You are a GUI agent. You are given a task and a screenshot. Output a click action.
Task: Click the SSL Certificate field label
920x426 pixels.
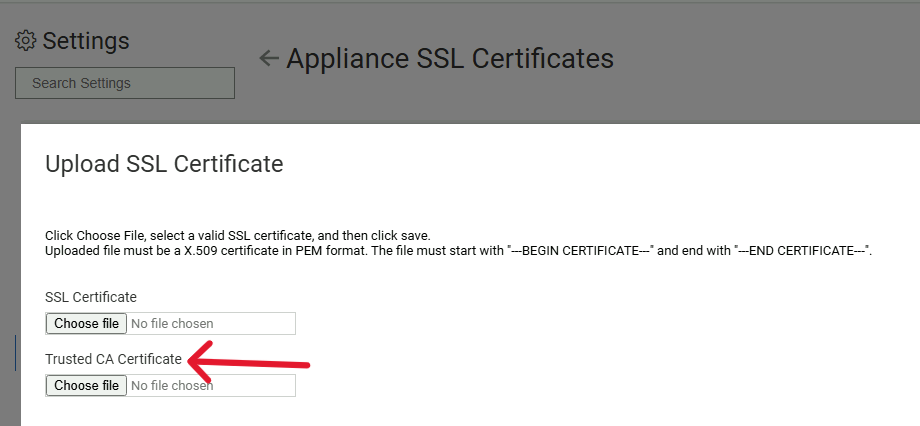coord(91,297)
